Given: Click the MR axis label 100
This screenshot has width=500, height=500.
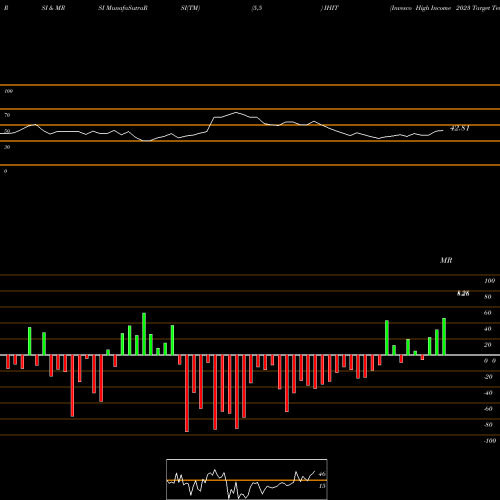Looking at the screenshot, I should point(489,281).
